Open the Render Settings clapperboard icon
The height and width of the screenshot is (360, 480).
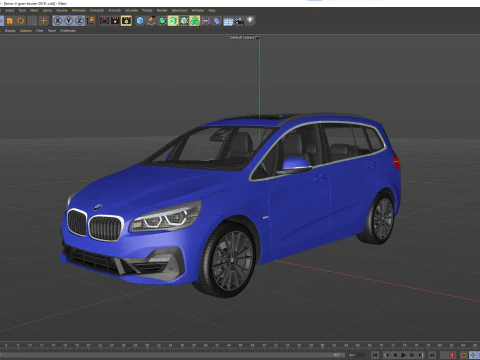[x=126, y=21]
